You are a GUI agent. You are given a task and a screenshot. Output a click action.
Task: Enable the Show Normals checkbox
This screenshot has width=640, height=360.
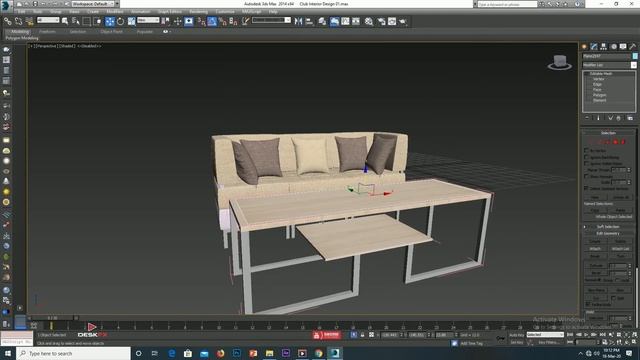586,176
